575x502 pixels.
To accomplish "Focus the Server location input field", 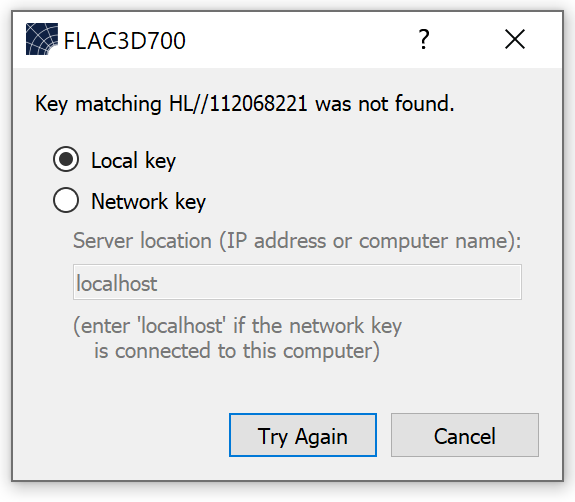I will click(x=297, y=282).
